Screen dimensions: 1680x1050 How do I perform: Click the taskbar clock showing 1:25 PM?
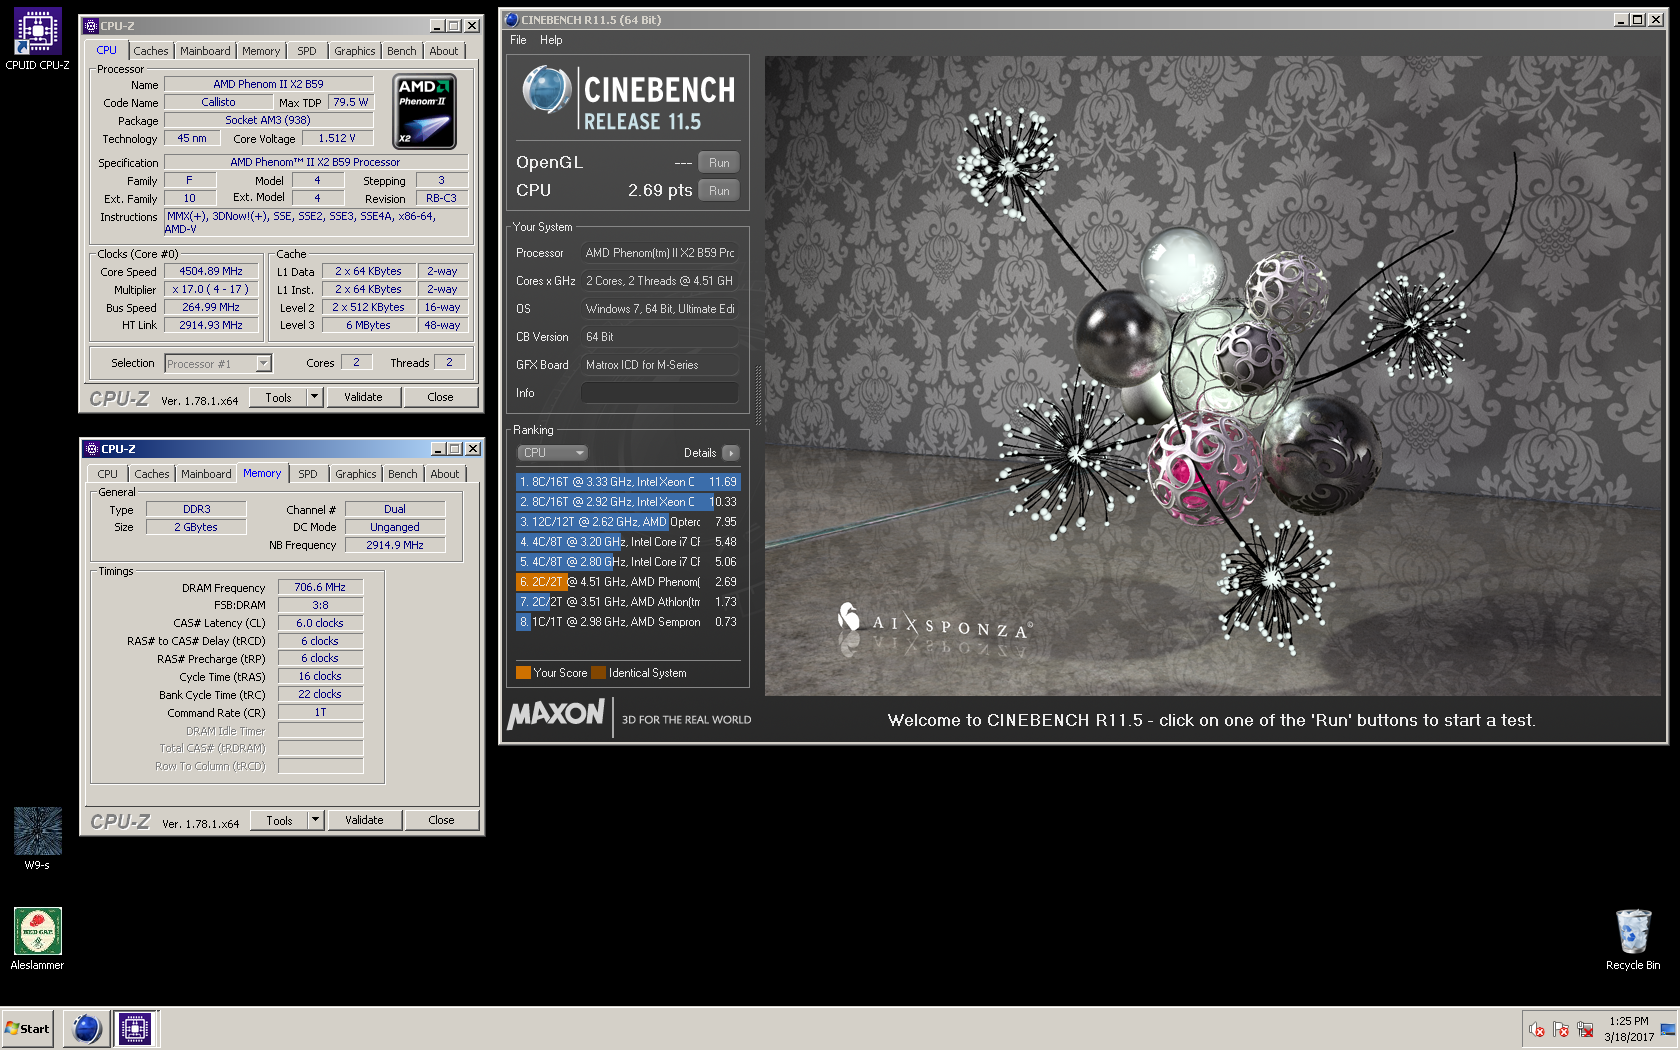tap(1629, 1029)
